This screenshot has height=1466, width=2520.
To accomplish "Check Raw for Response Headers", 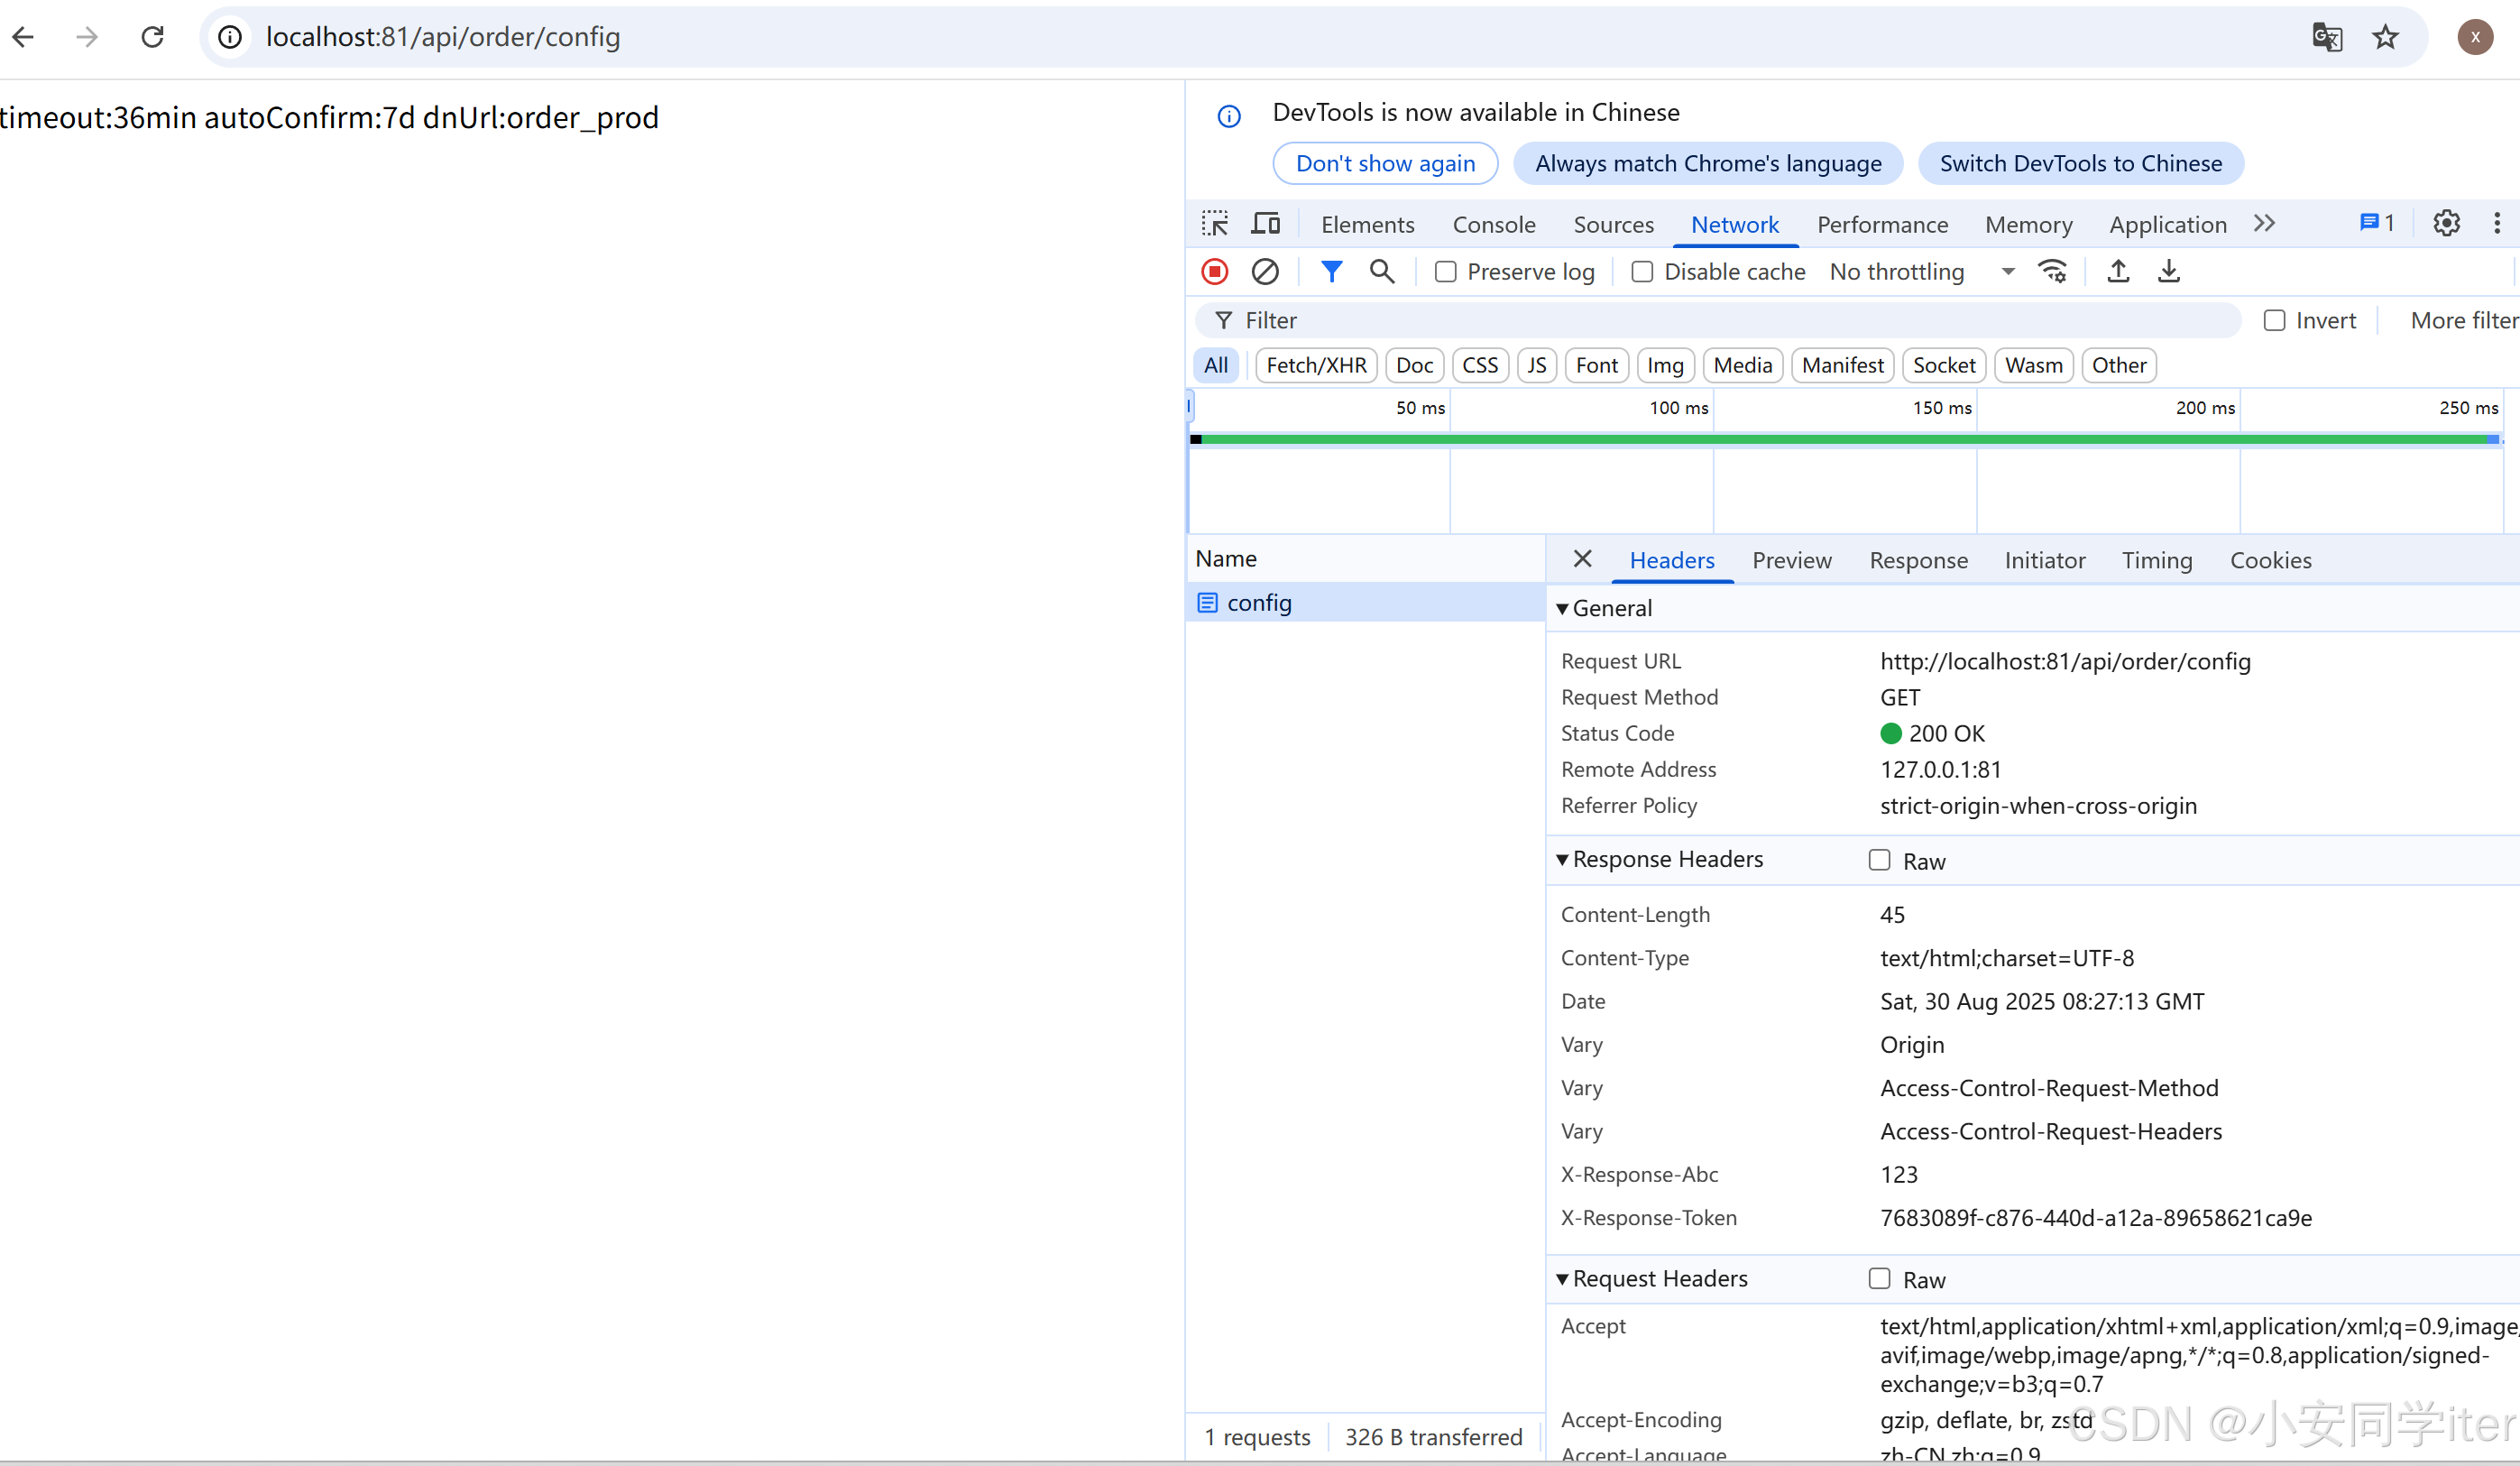I will click(x=1879, y=860).
